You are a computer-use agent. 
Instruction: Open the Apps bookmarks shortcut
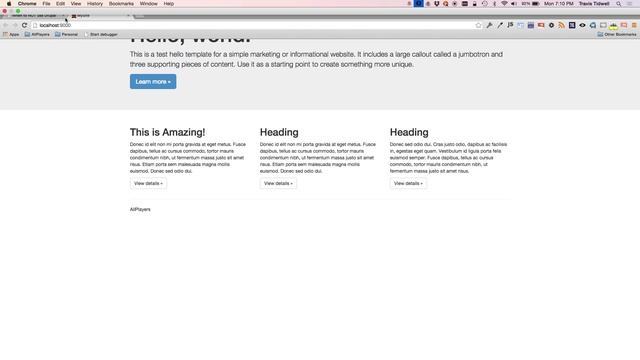point(11,35)
